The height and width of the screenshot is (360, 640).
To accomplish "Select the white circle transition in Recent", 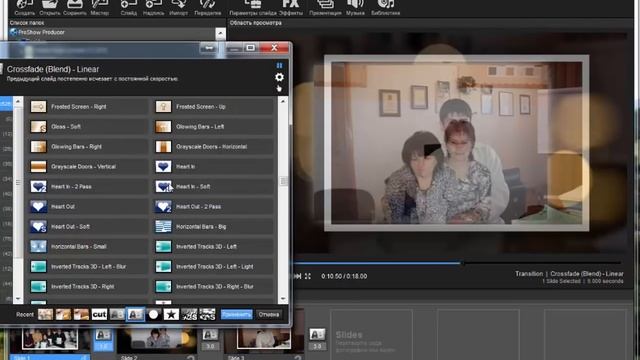I will [153, 314].
